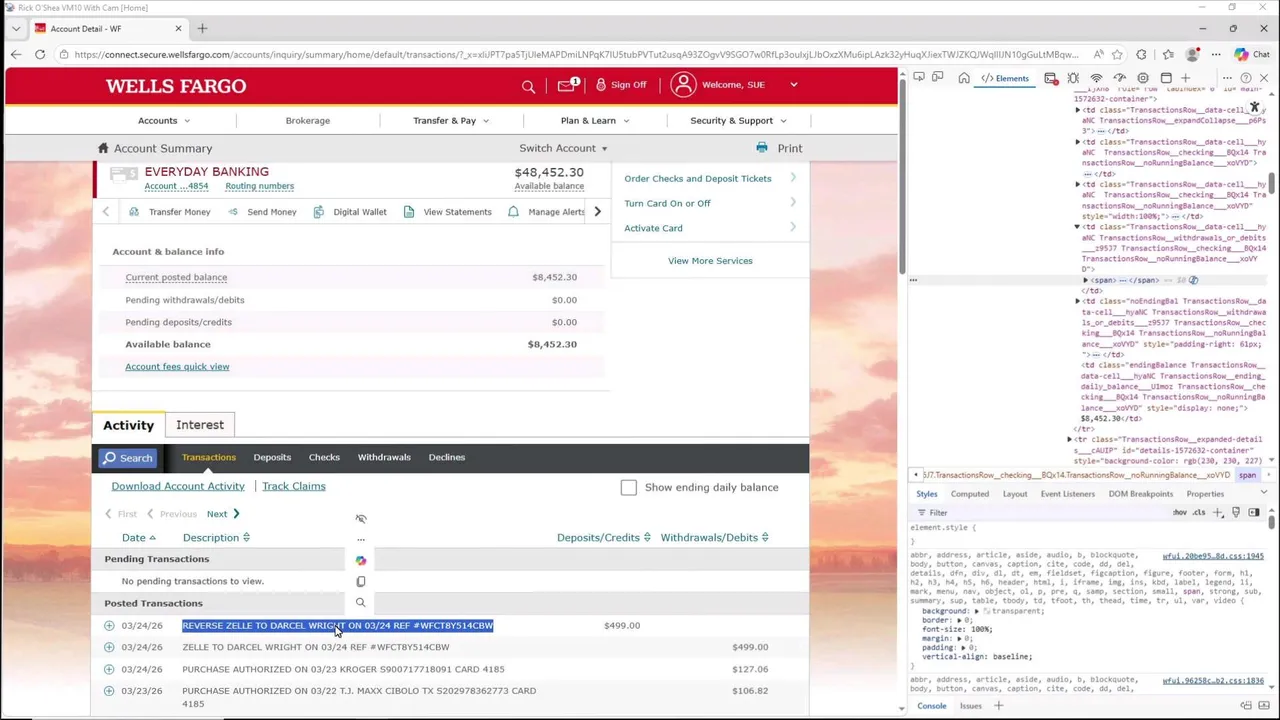The image size is (1280, 720).
Task: Open DevTools Welcome home icon
Action: (x=964, y=78)
